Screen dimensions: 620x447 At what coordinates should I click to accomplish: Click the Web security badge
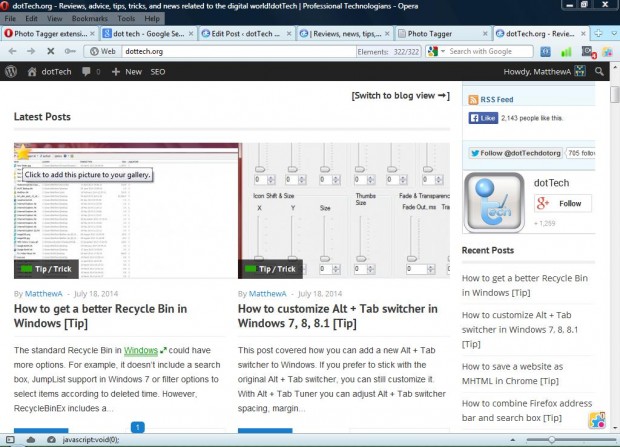(x=102, y=51)
